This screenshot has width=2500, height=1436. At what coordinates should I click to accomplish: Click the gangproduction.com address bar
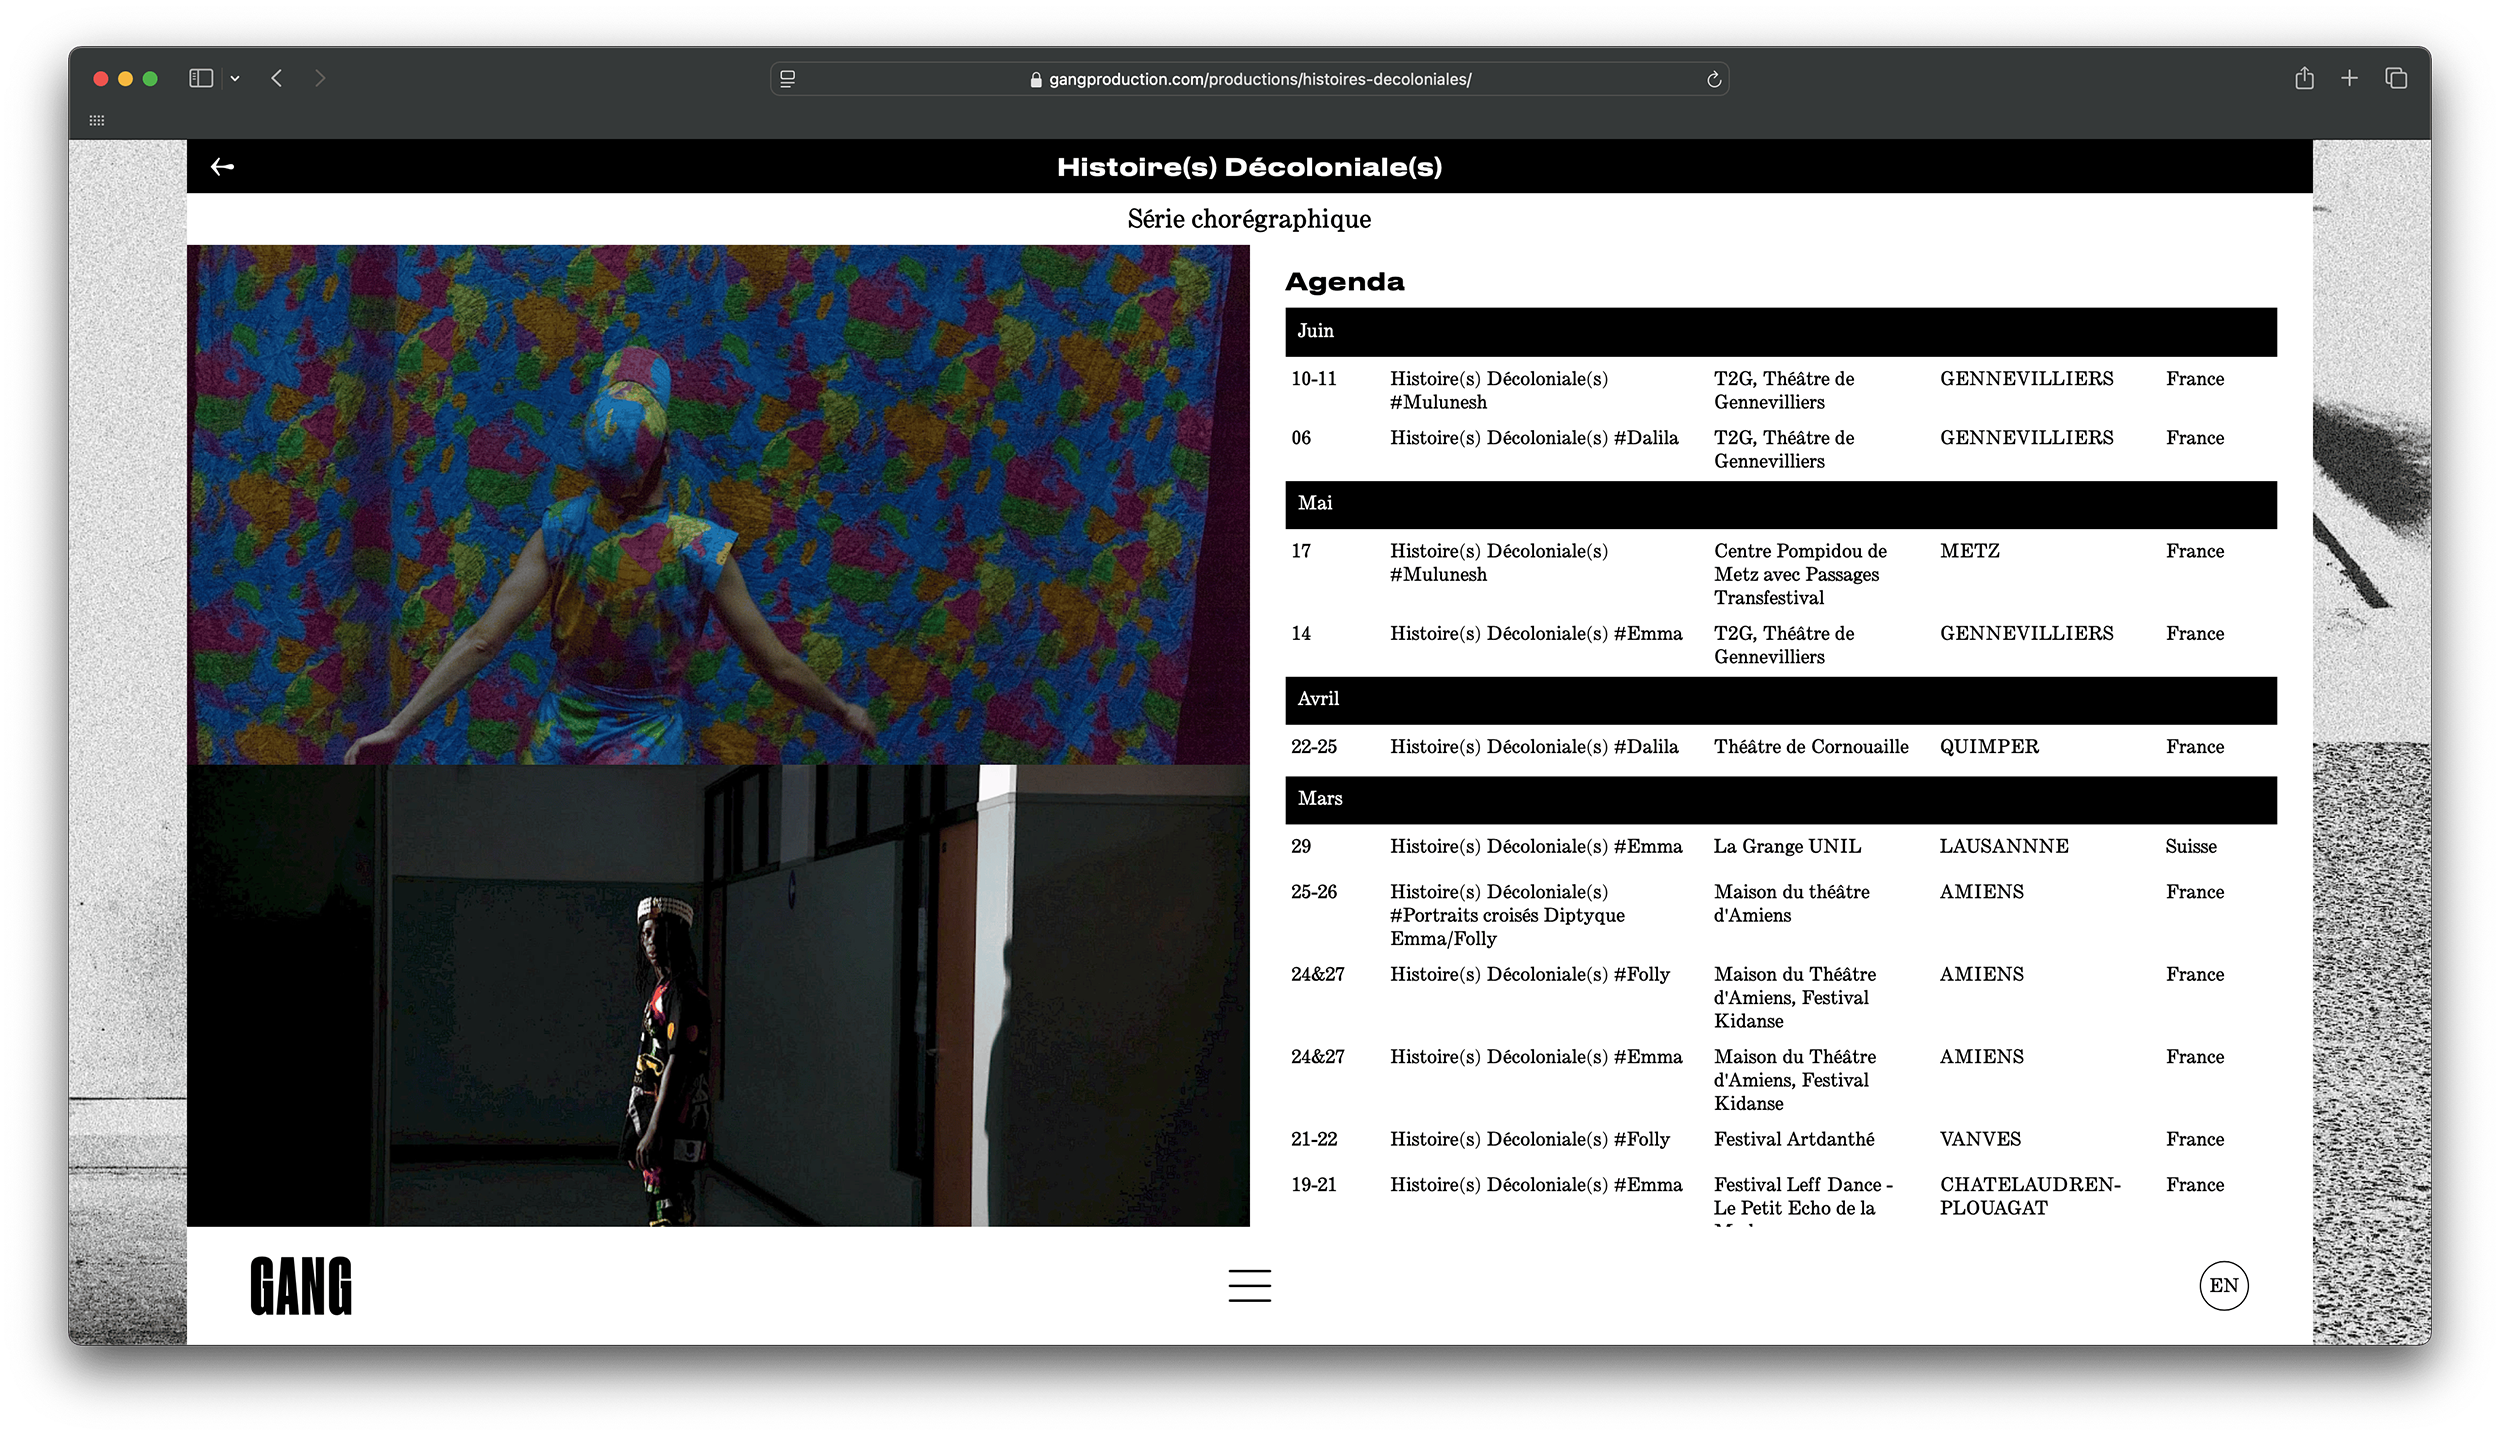click(x=1259, y=79)
